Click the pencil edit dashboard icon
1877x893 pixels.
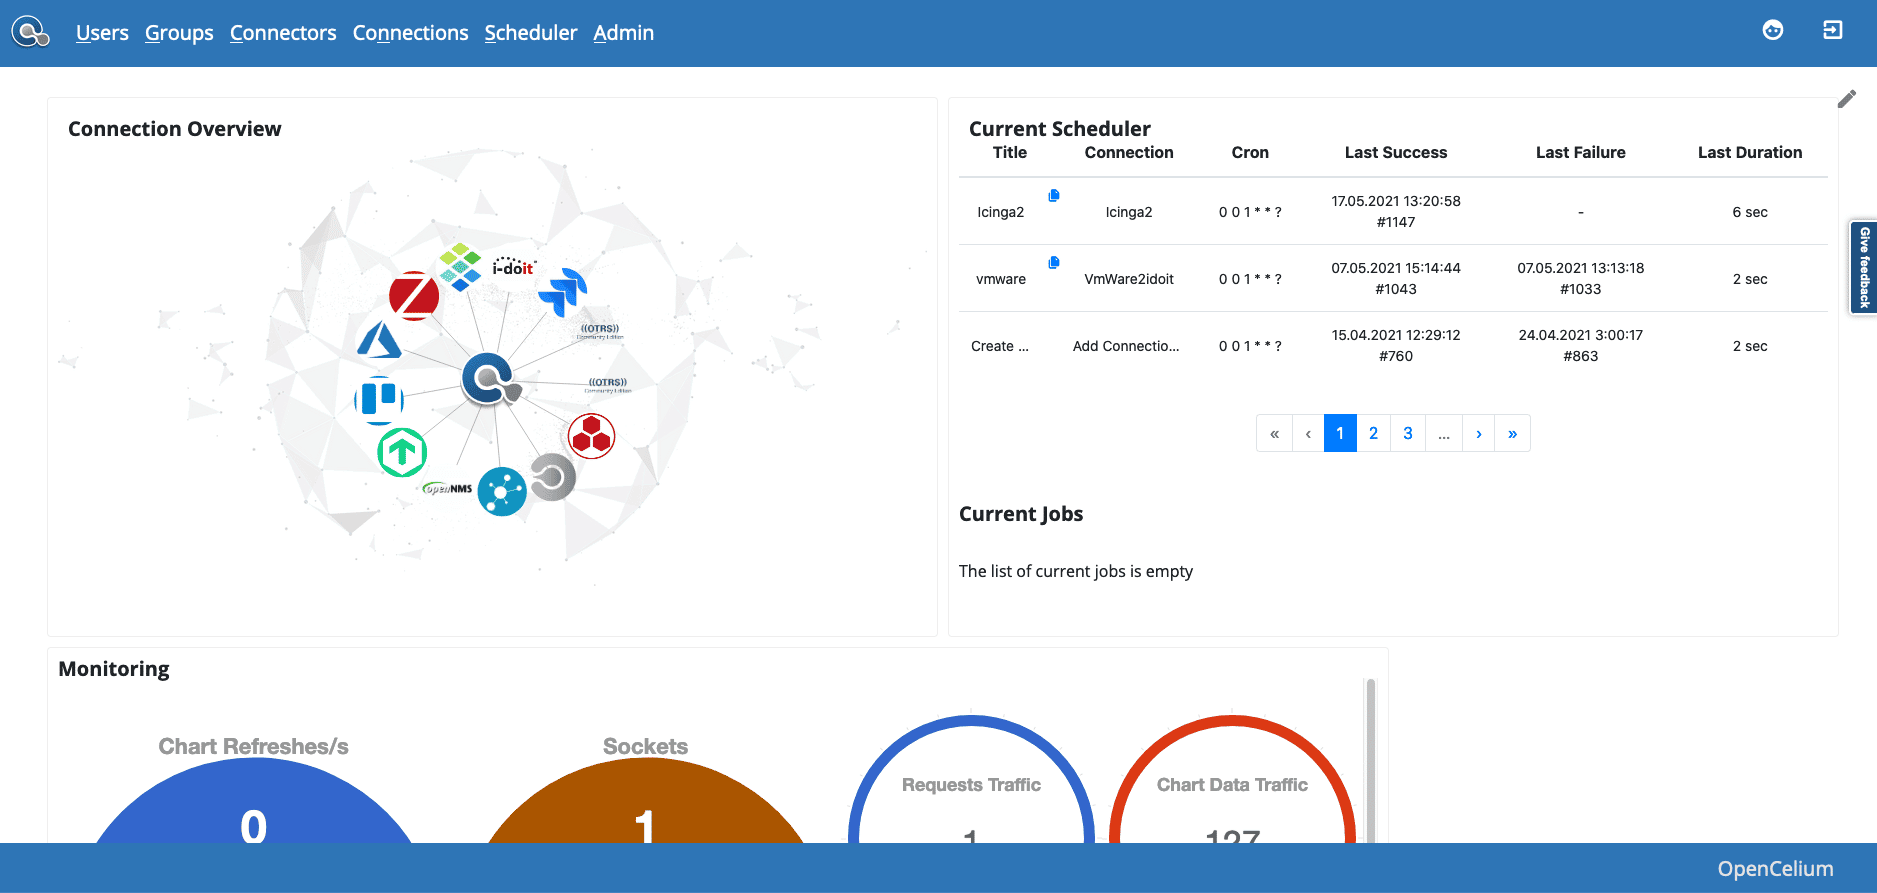1846,99
